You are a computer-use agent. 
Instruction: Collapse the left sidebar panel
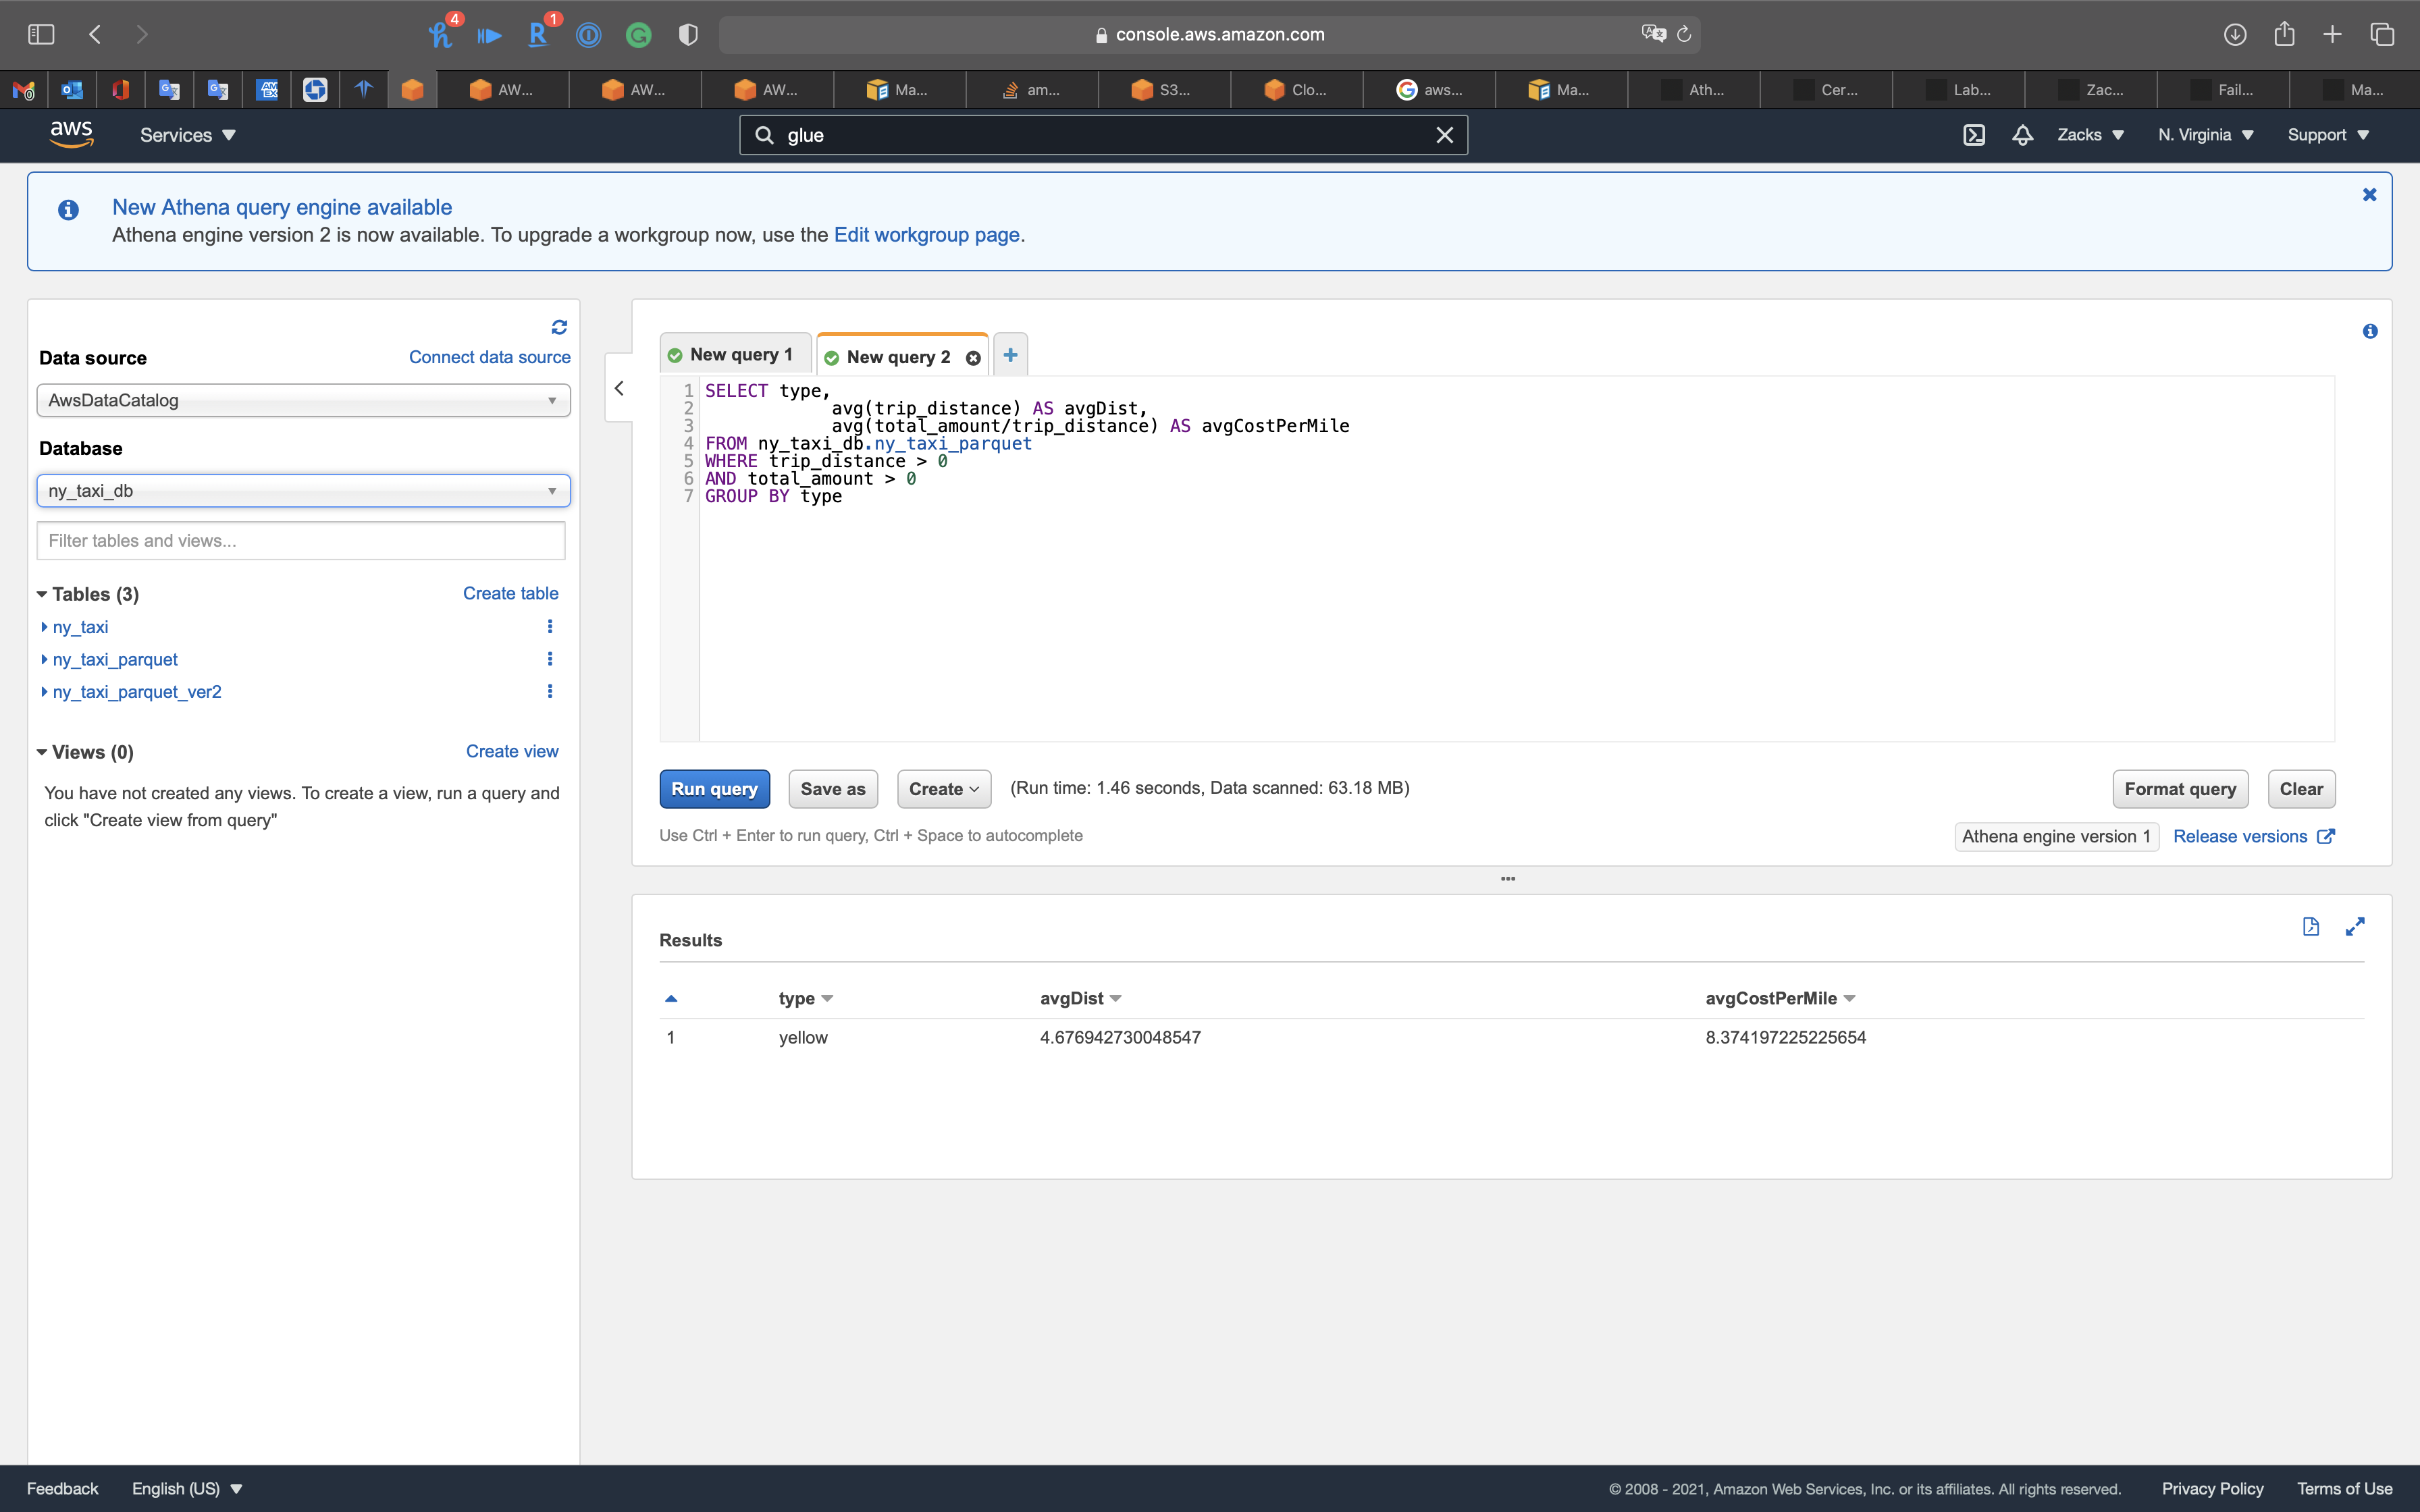[x=619, y=388]
